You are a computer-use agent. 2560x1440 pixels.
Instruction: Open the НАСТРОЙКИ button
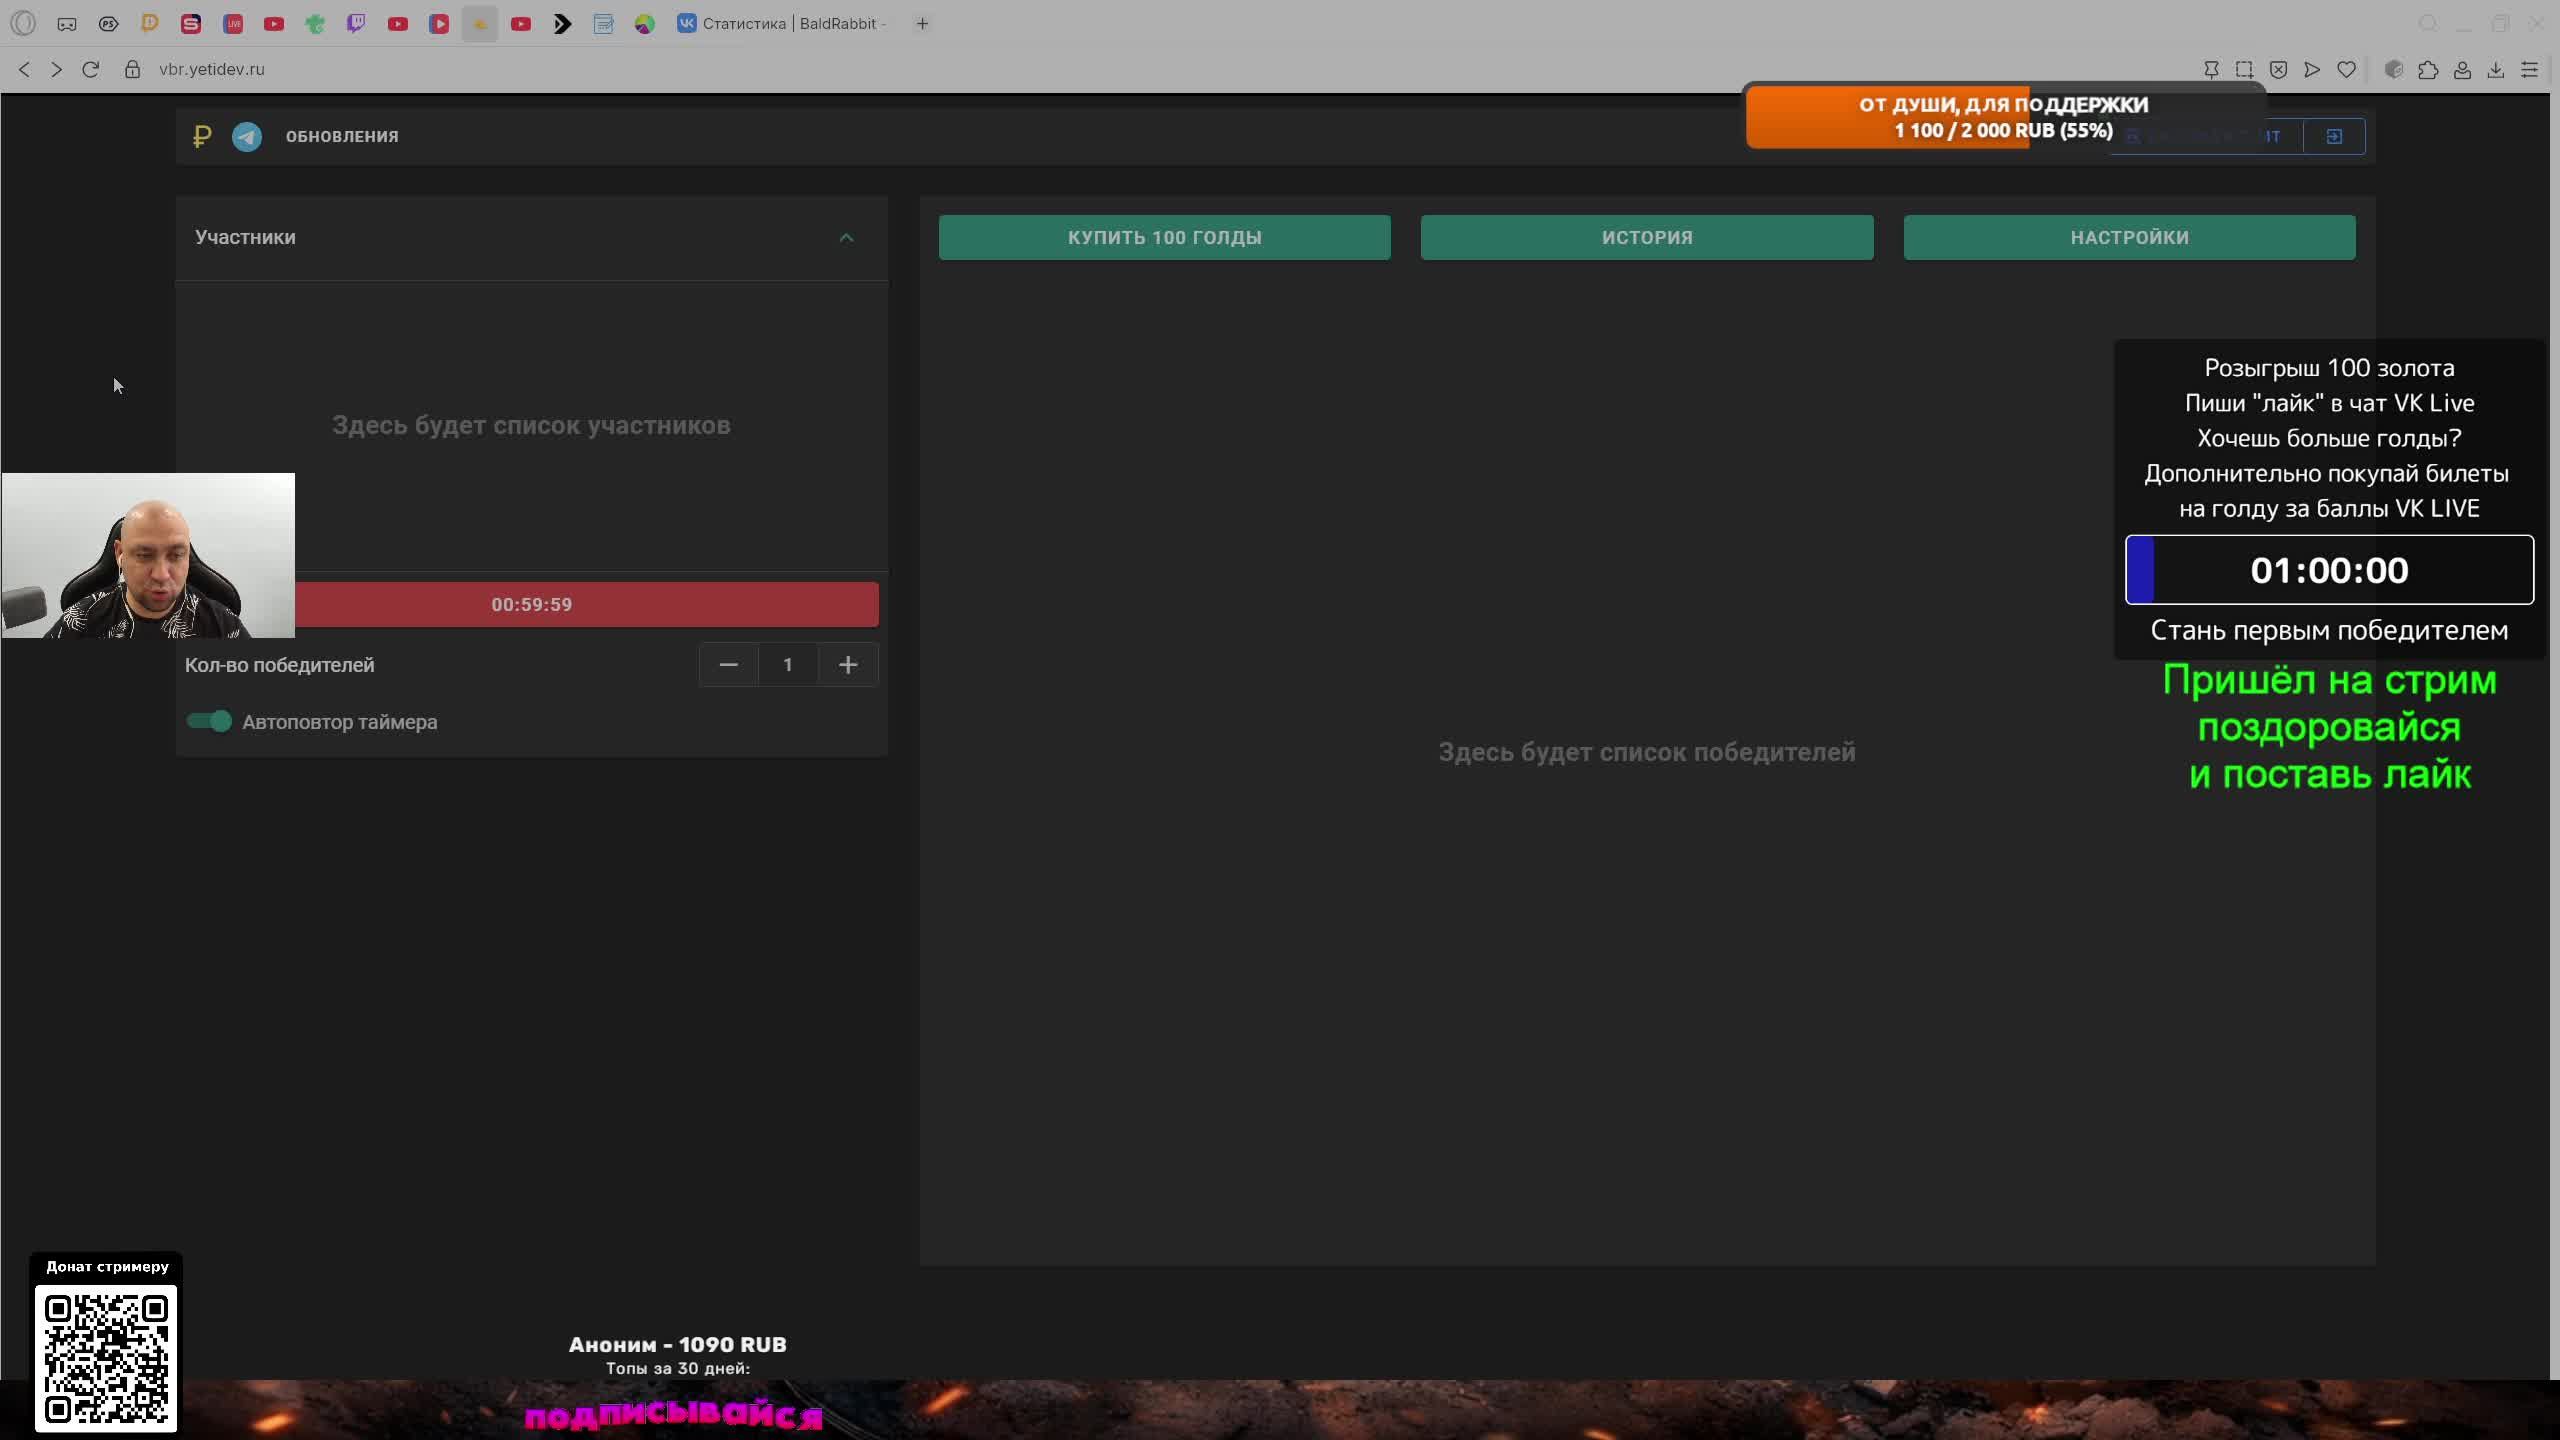coord(2129,238)
